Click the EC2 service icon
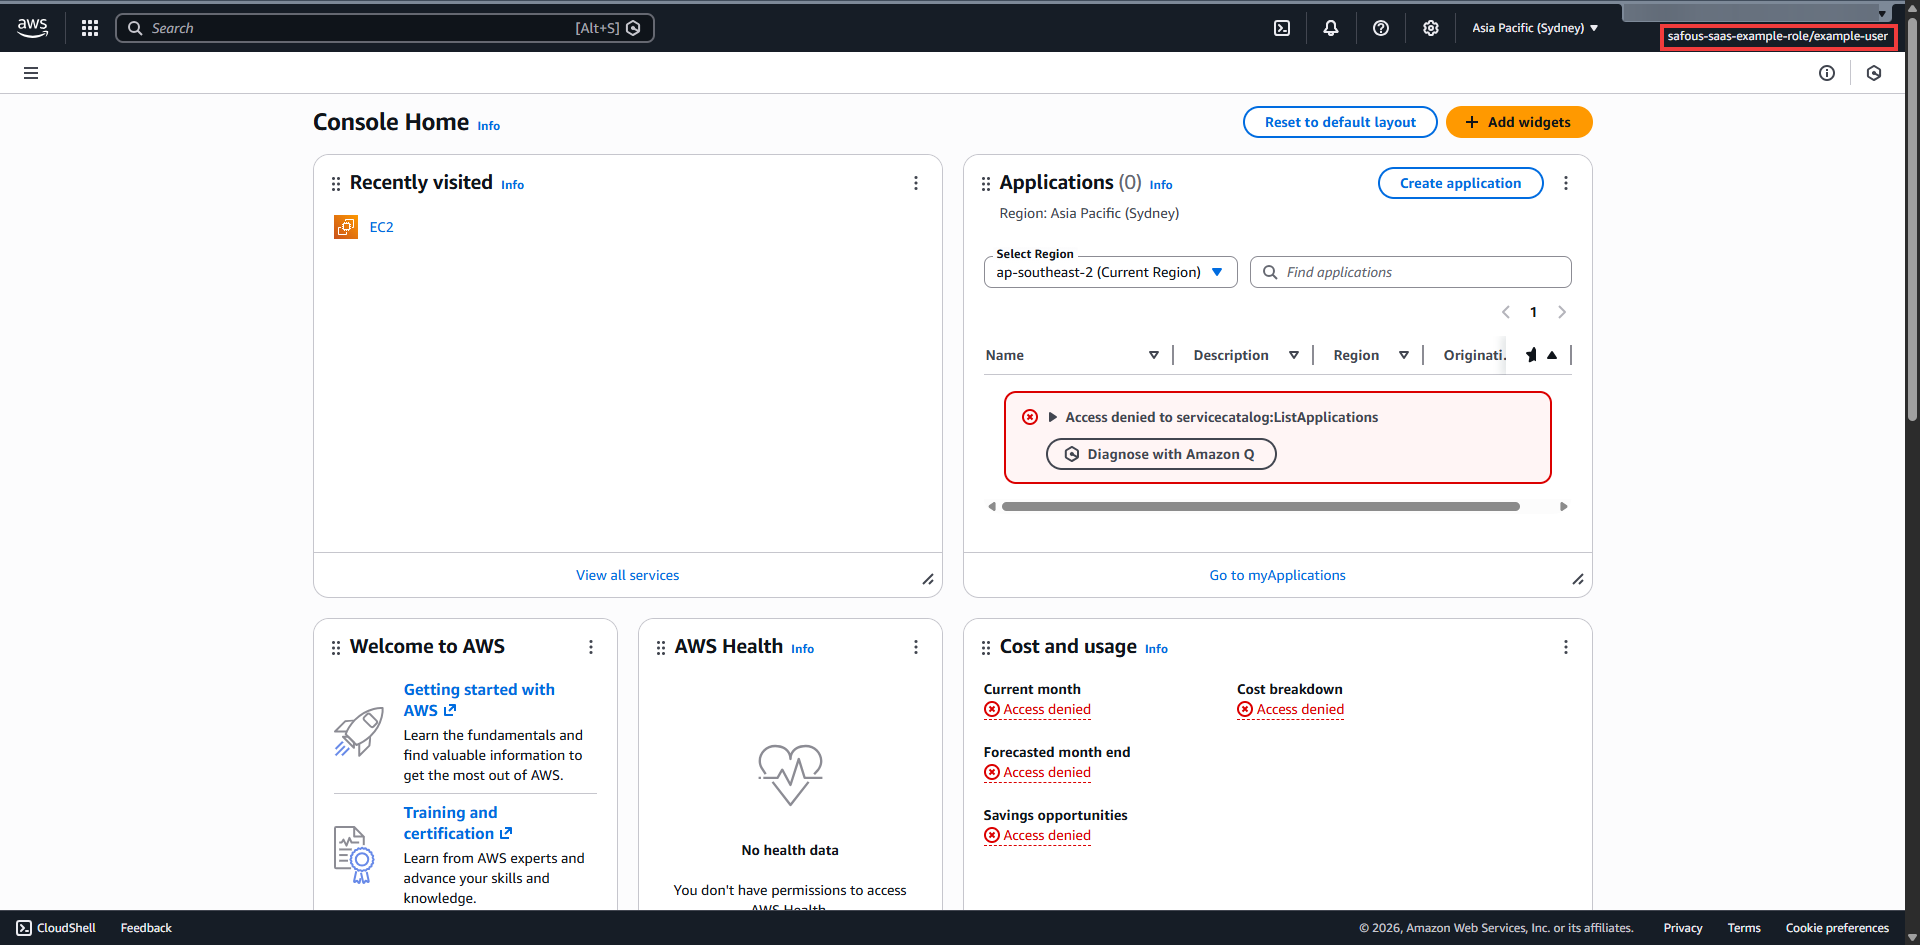 tap(346, 227)
